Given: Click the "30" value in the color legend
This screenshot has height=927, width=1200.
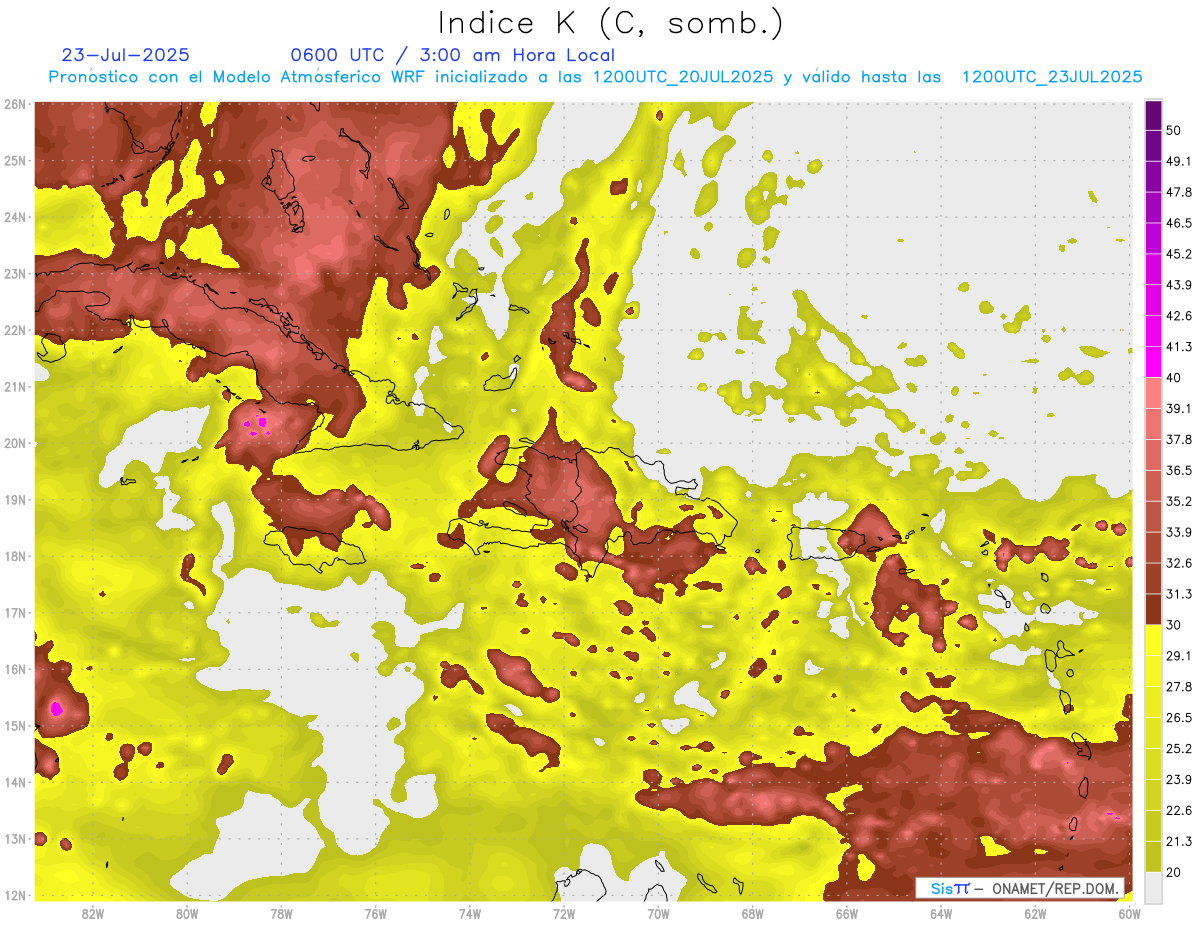Looking at the screenshot, I should [x=1173, y=625].
